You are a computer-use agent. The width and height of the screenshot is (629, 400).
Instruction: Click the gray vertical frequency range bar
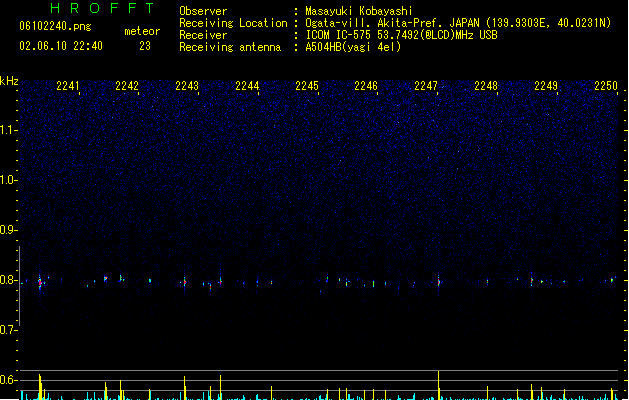(19, 286)
